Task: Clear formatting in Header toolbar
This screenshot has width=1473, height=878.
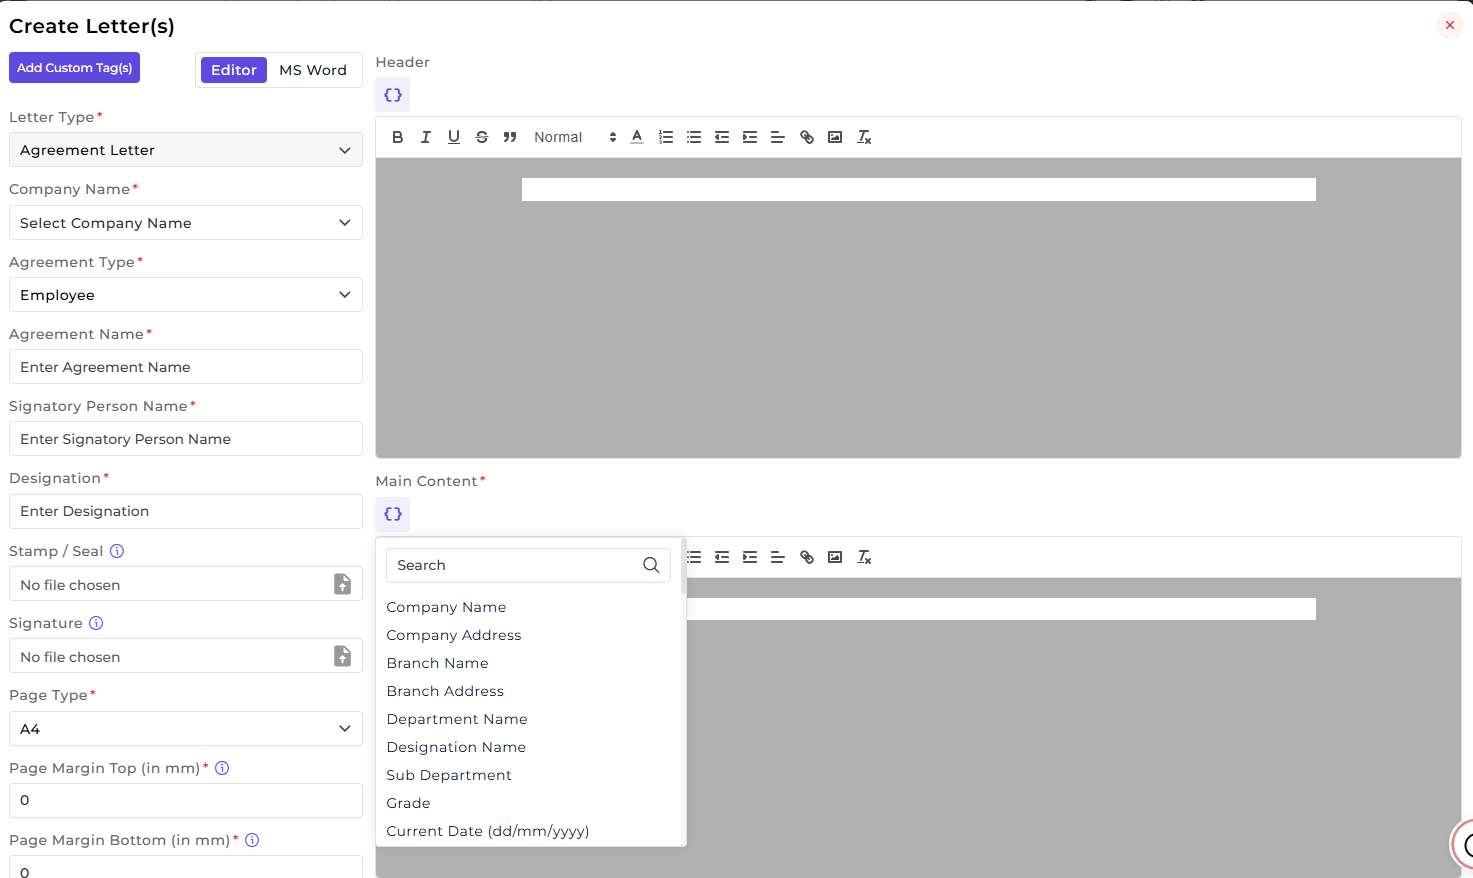Action: point(864,137)
